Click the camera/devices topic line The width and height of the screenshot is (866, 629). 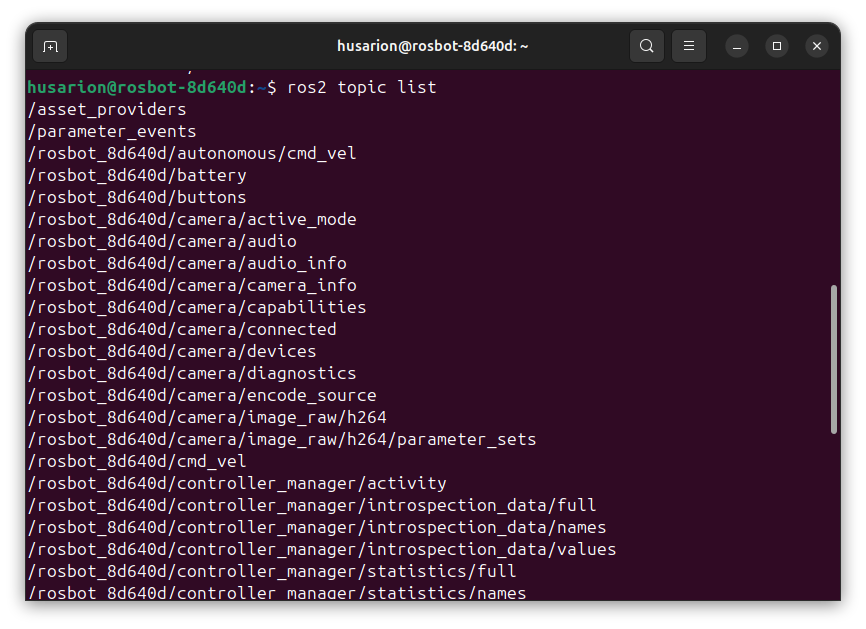coord(172,352)
